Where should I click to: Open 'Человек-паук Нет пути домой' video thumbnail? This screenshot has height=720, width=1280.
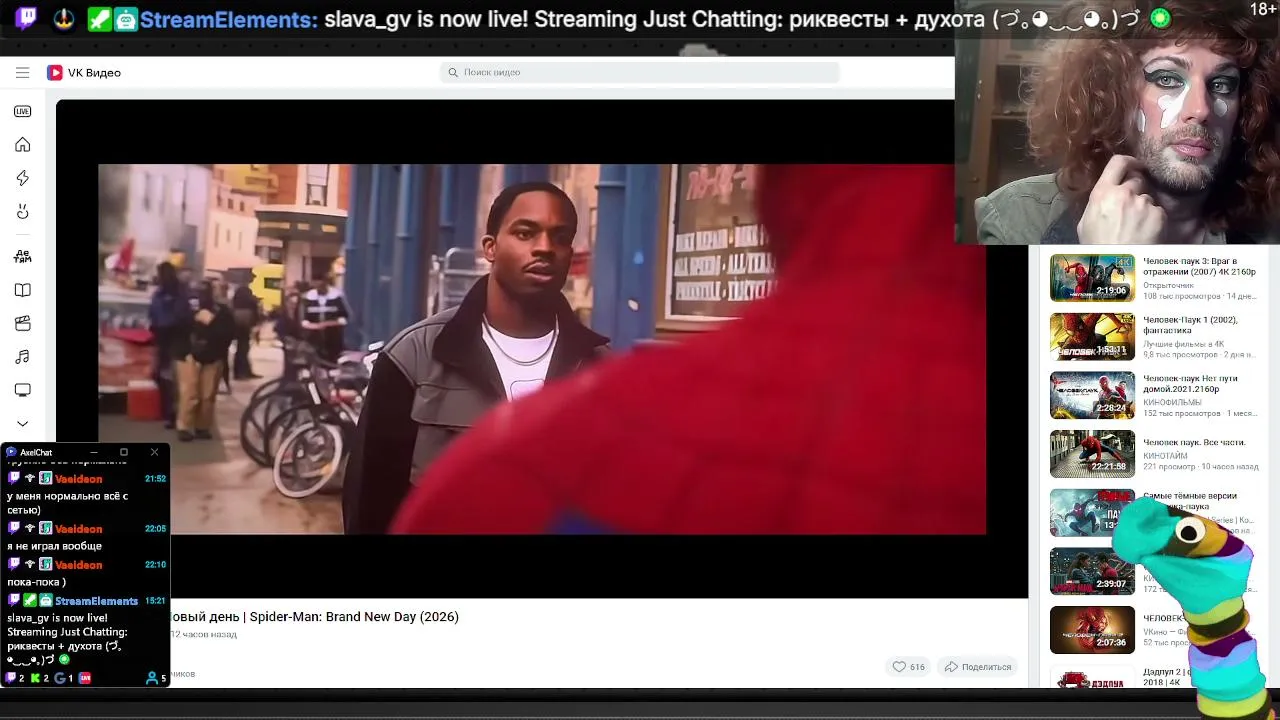pos(1092,395)
